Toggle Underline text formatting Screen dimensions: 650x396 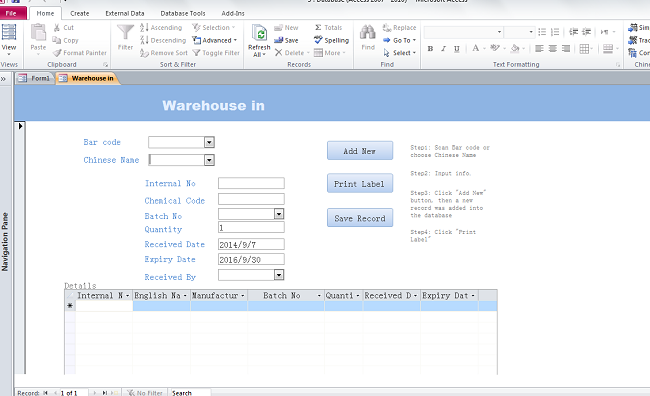pos(456,49)
